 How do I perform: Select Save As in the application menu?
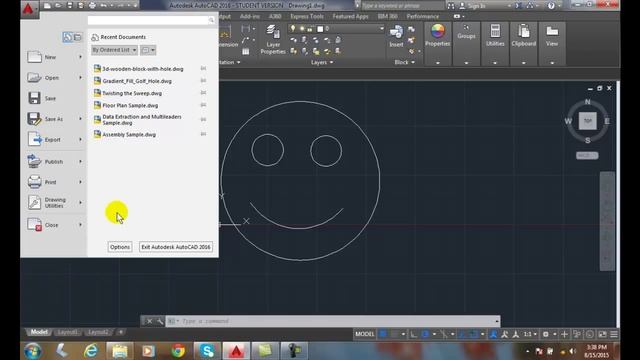pyautogui.click(x=54, y=119)
